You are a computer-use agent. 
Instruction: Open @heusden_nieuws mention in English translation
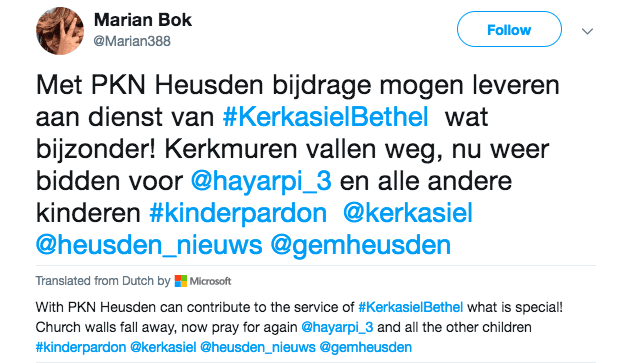pyautogui.click(x=258, y=347)
